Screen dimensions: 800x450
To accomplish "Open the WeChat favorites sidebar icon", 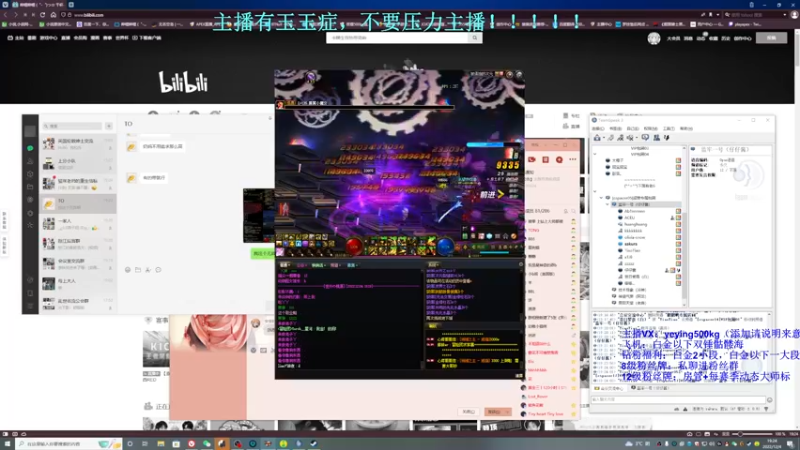I will point(30,174).
